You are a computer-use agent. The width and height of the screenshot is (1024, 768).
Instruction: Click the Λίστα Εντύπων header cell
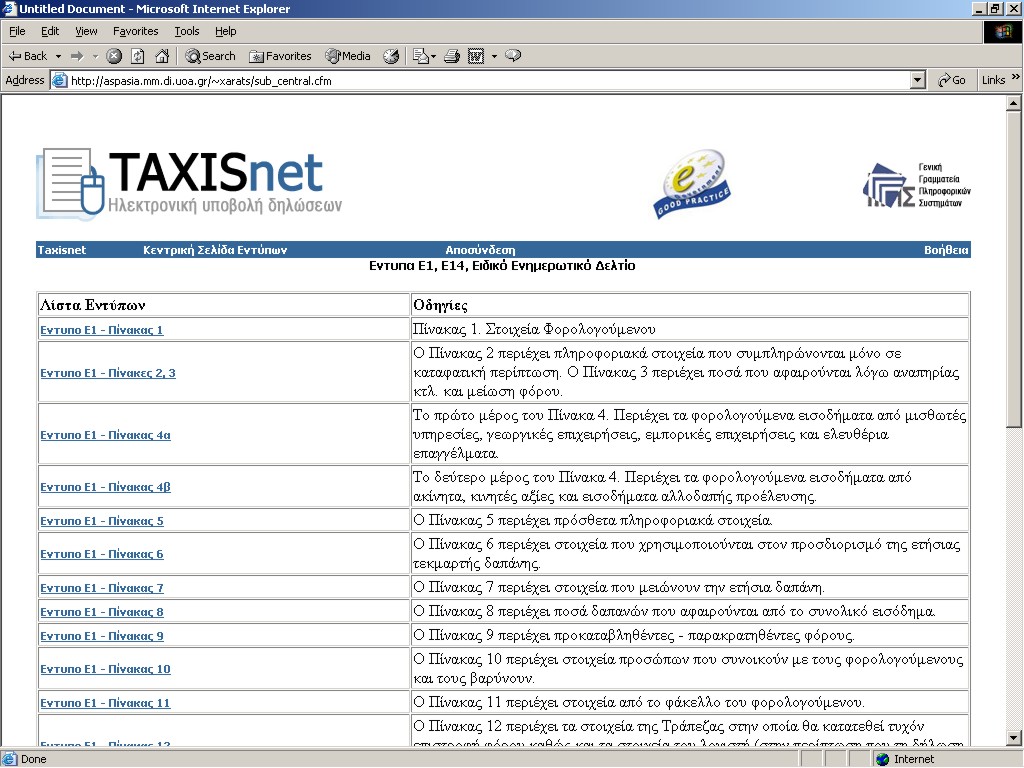click(223, 305)
